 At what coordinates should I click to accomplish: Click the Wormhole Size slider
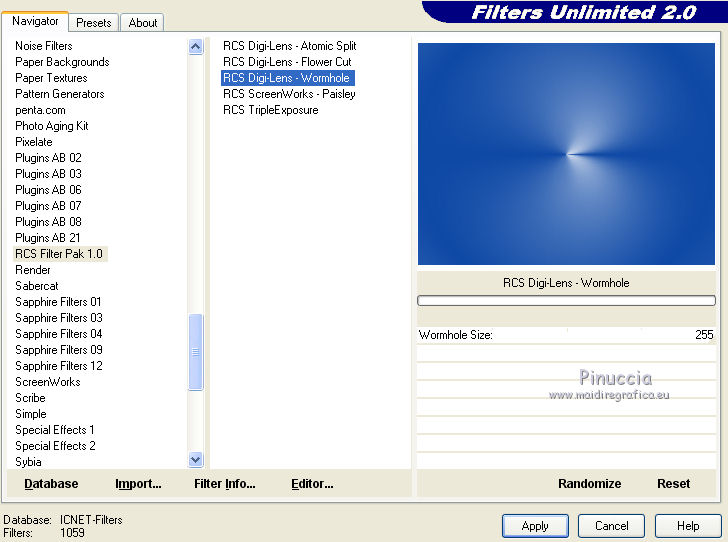566,335
